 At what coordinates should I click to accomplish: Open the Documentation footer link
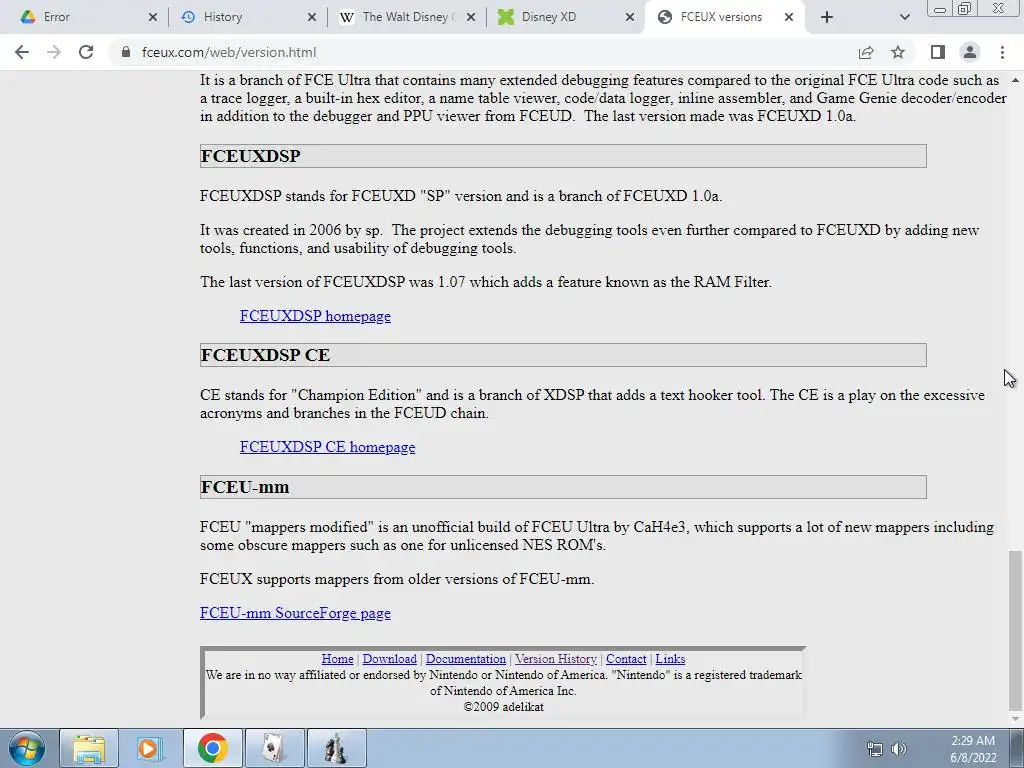click(466, 659)
